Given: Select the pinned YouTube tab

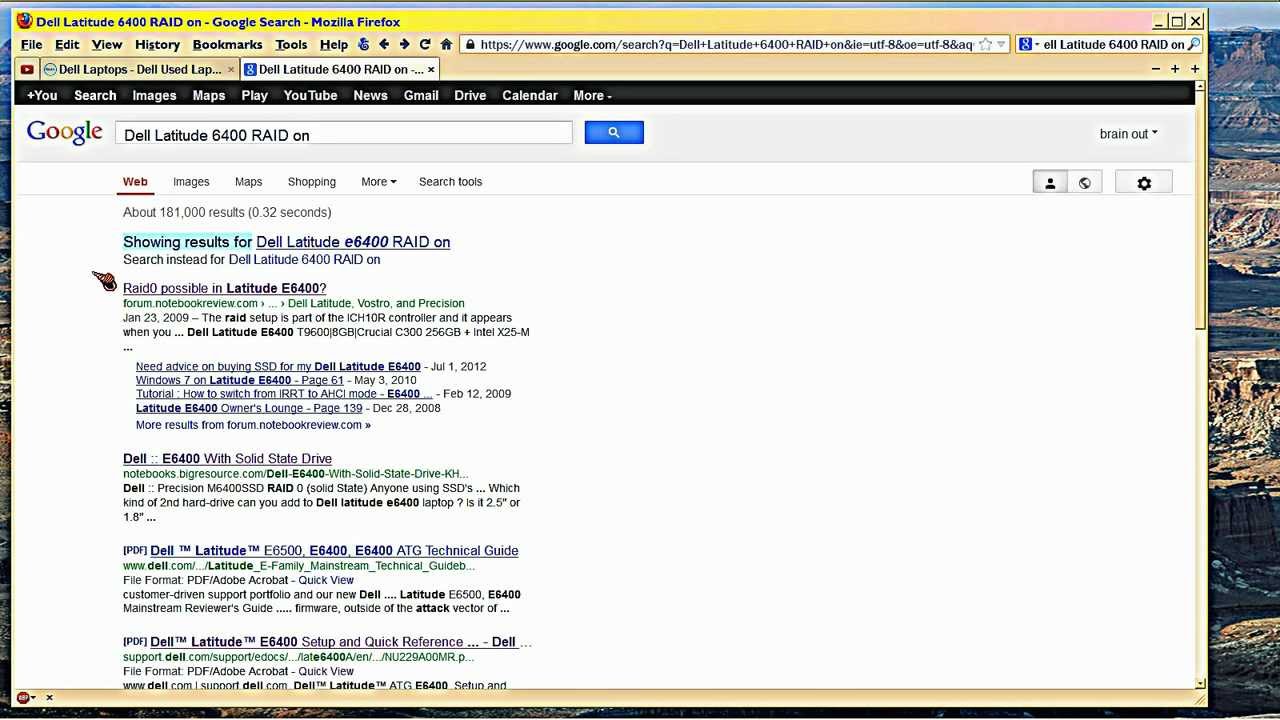Looking at the screenshot, I should 27,69.
